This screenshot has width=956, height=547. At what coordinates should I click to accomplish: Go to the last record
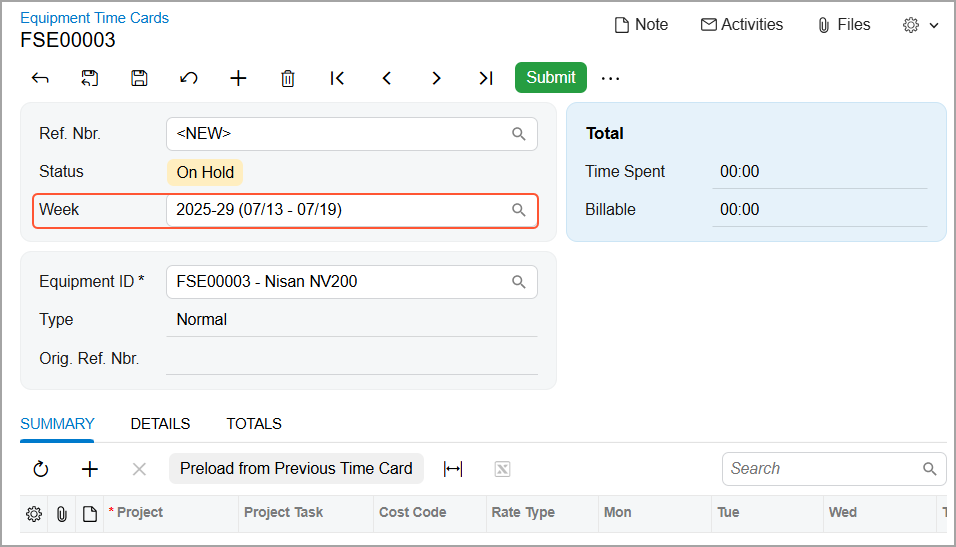(485, 78)
